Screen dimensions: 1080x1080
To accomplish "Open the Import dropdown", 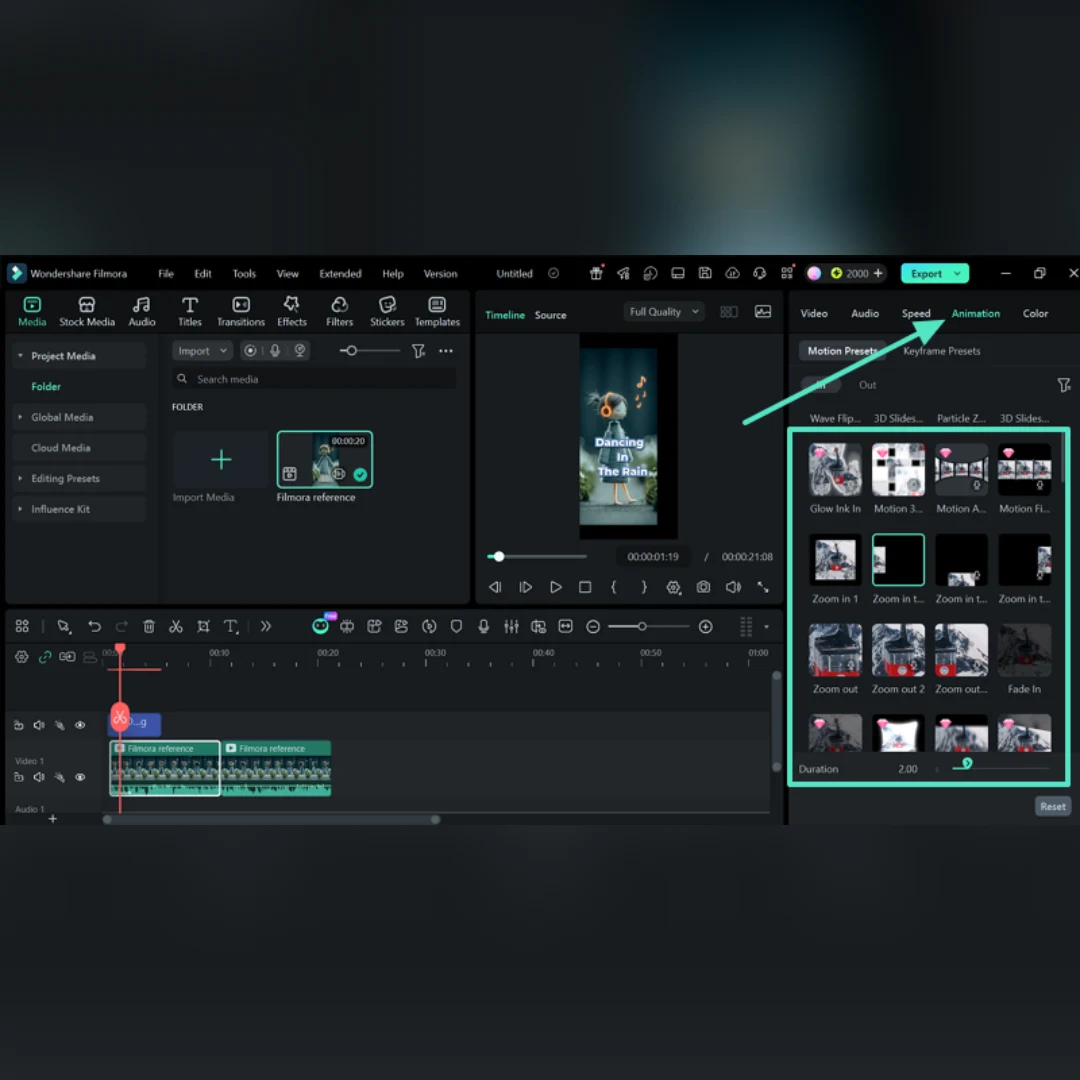I will 202,351.
